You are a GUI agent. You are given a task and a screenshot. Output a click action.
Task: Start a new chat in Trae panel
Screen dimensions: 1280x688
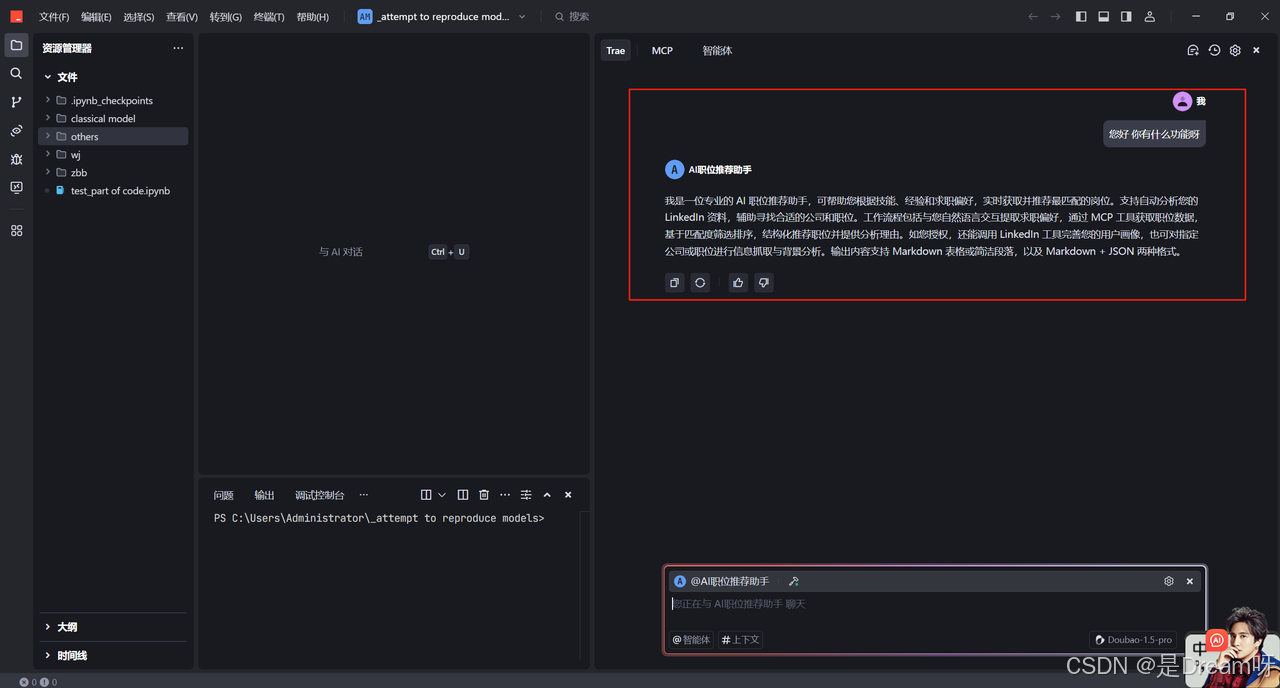(1193, 50)
